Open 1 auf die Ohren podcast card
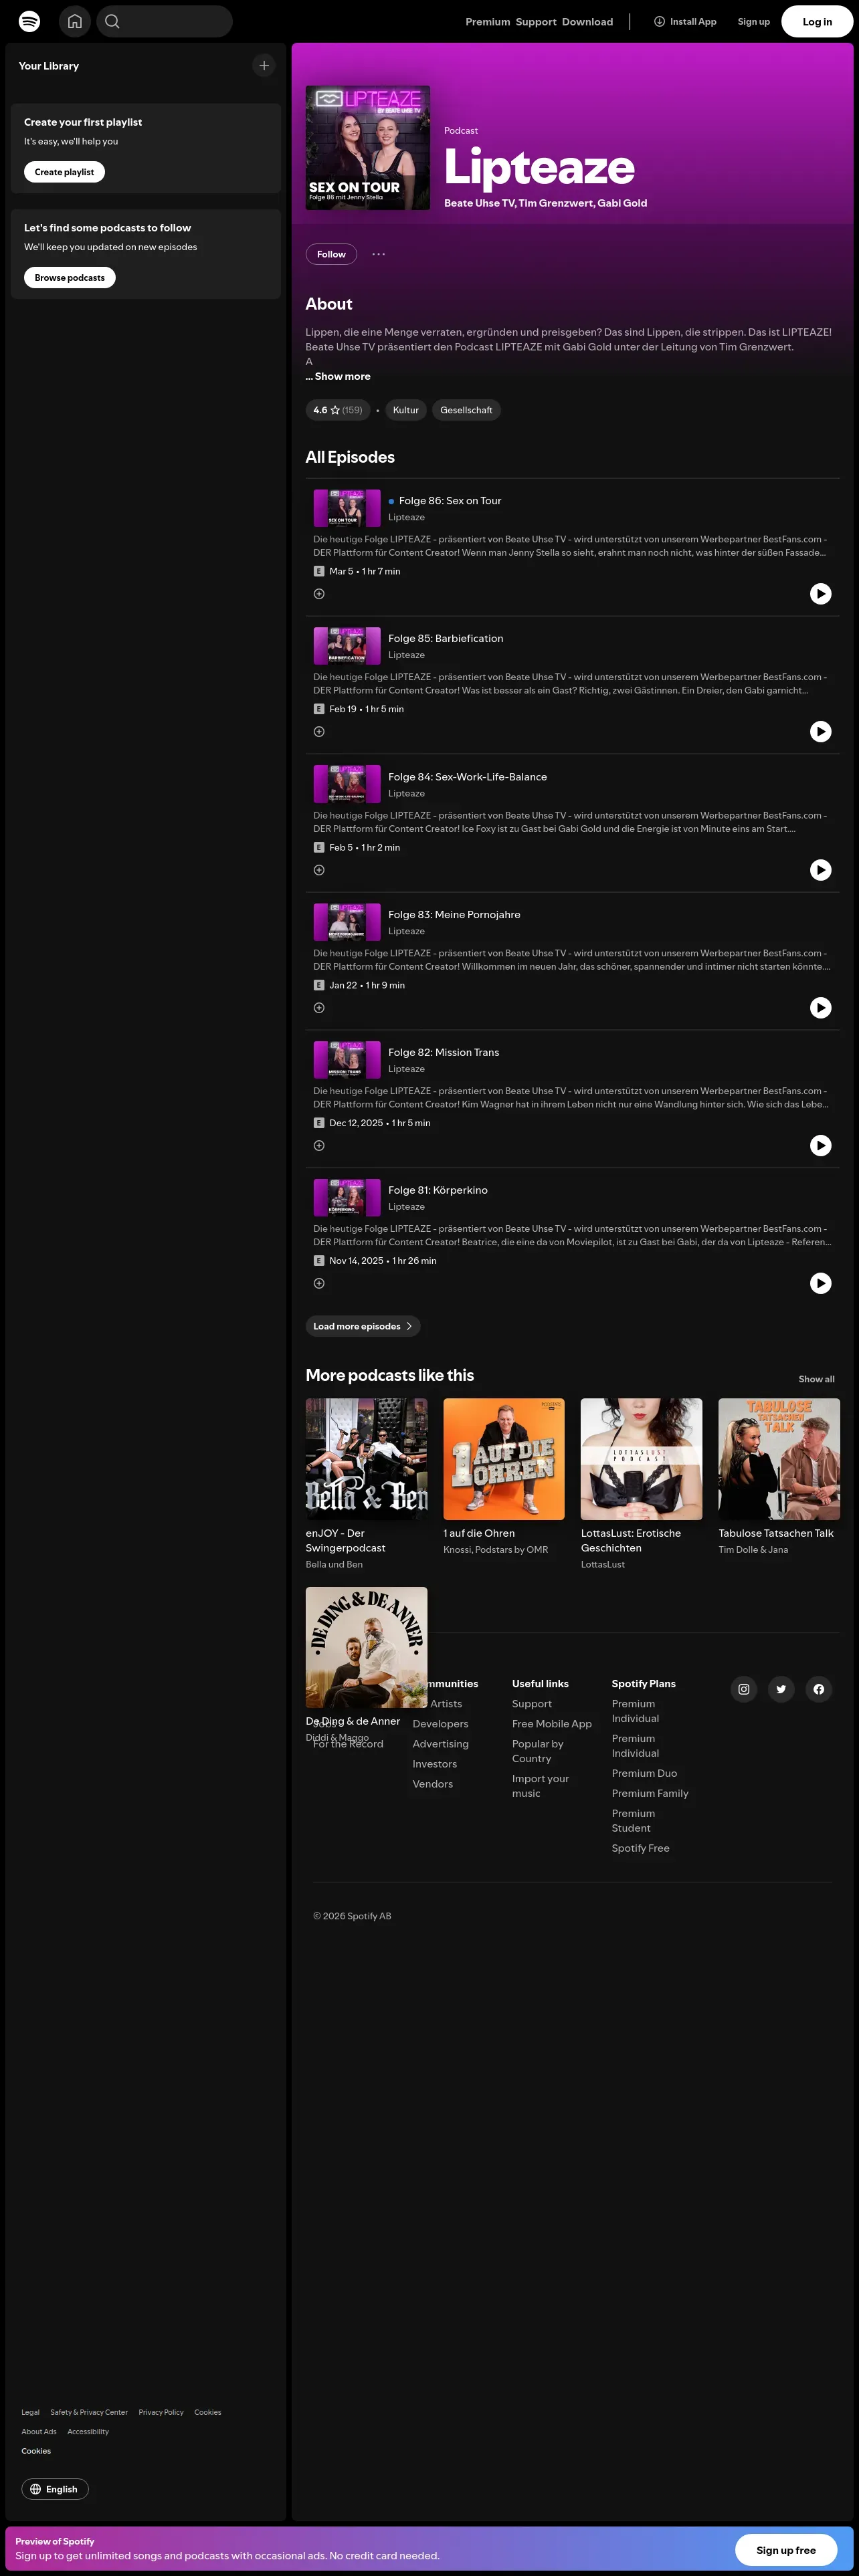Screen dimensions: 859x2576 [504, 1477]
